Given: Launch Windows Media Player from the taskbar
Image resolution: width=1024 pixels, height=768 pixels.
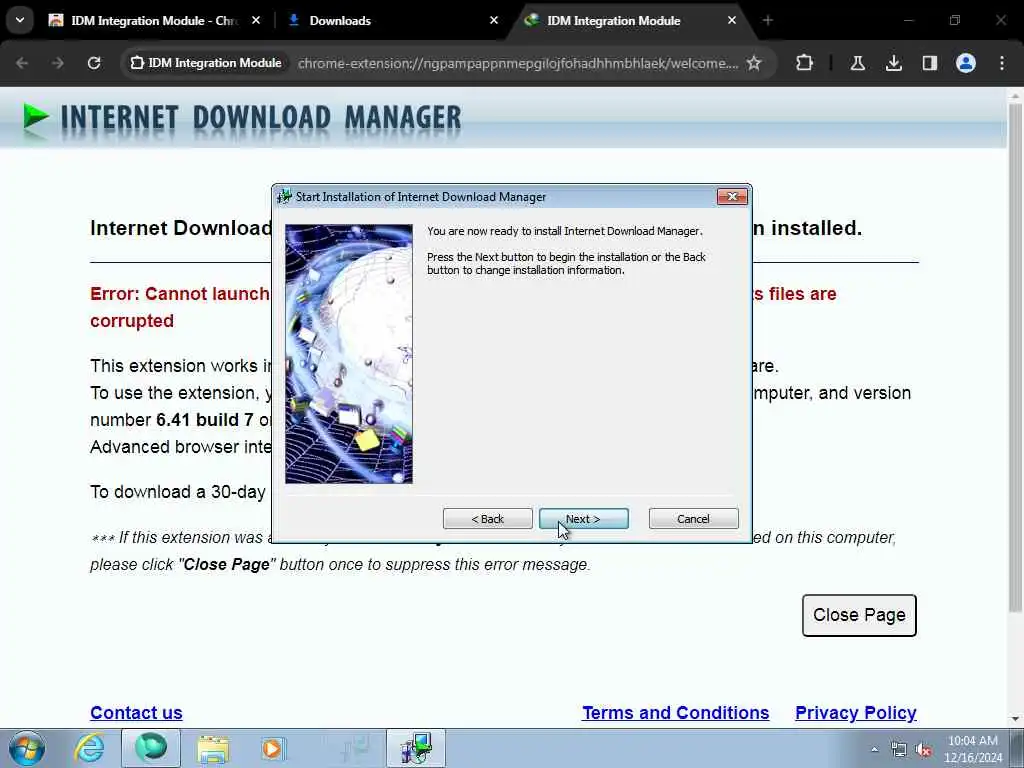Looking at the screenshot, I should coord(272,748).
